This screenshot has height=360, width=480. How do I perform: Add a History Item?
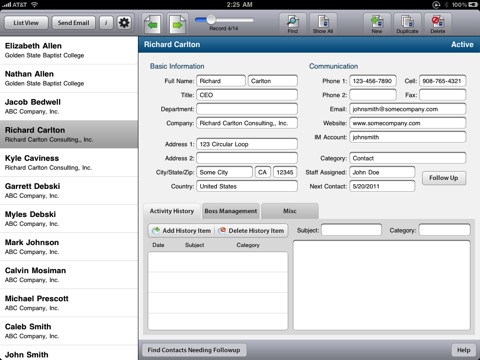(182, 231)
